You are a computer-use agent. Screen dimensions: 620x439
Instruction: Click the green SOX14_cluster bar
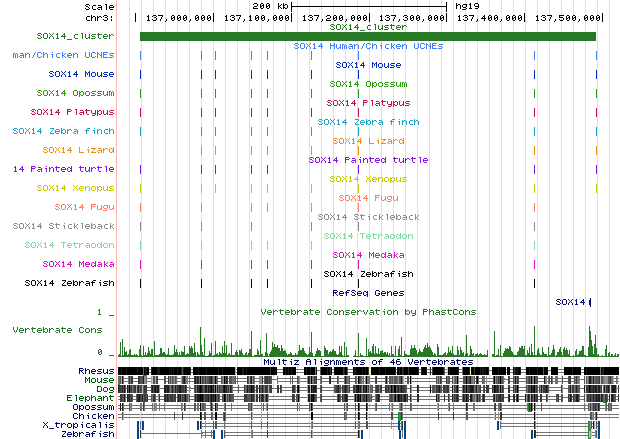point(367,37)
